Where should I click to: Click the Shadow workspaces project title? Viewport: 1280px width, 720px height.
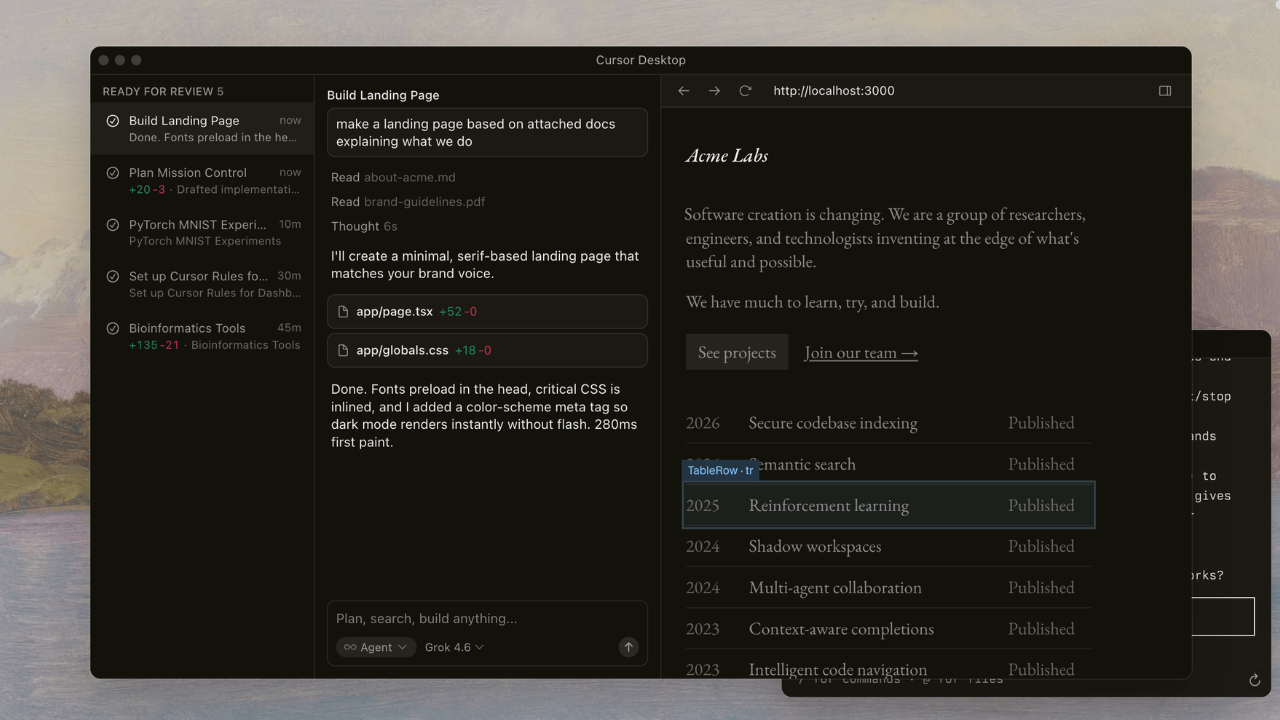(815, 546)
